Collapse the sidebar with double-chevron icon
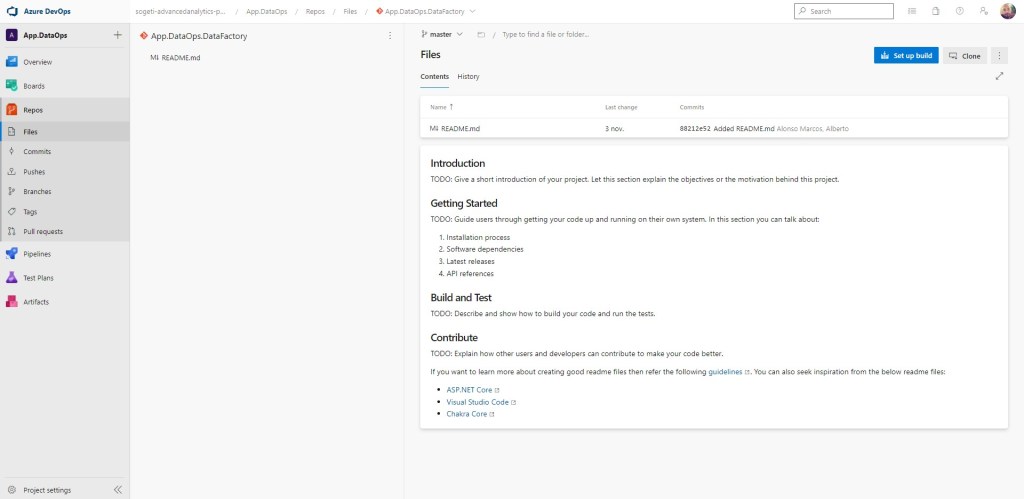 (117, 490)
